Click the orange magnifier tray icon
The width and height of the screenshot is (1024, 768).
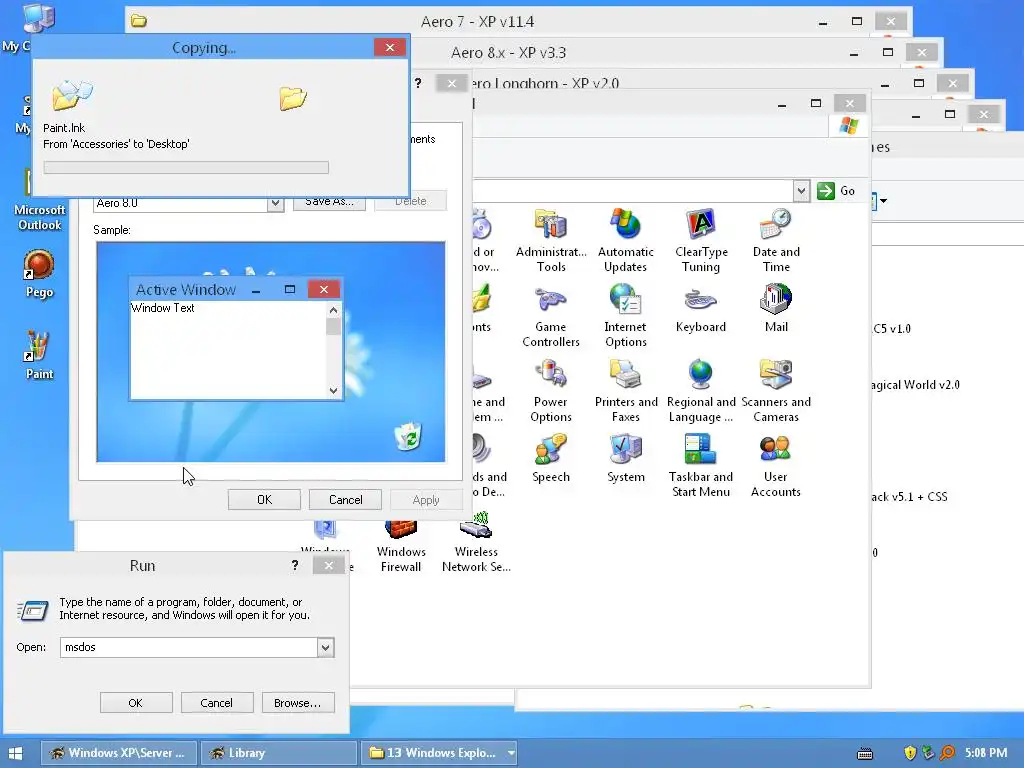click(948, 753)
